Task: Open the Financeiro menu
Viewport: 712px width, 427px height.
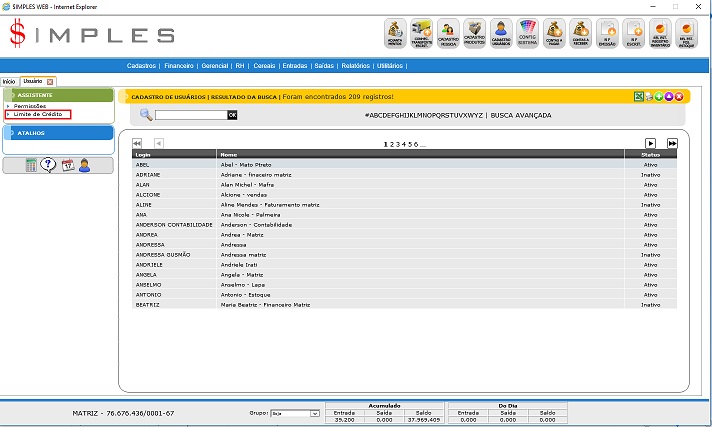Action: [179, 65]
